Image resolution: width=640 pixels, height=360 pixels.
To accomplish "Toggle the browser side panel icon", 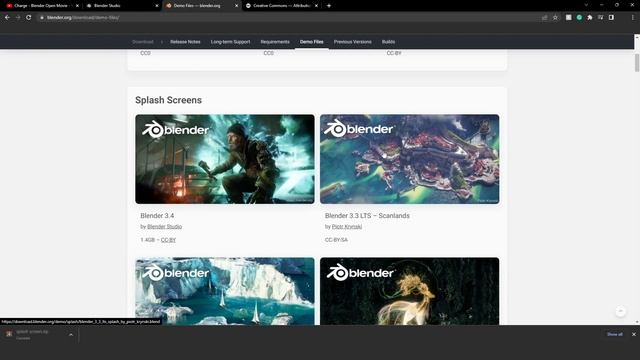I will pyautogui.click(x=611, y=18).
